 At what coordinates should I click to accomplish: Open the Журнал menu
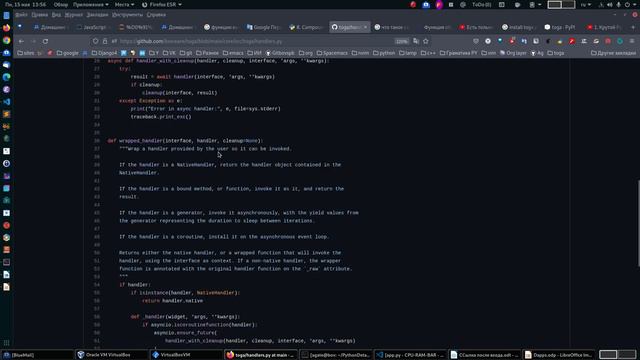(x=73, y=15)
